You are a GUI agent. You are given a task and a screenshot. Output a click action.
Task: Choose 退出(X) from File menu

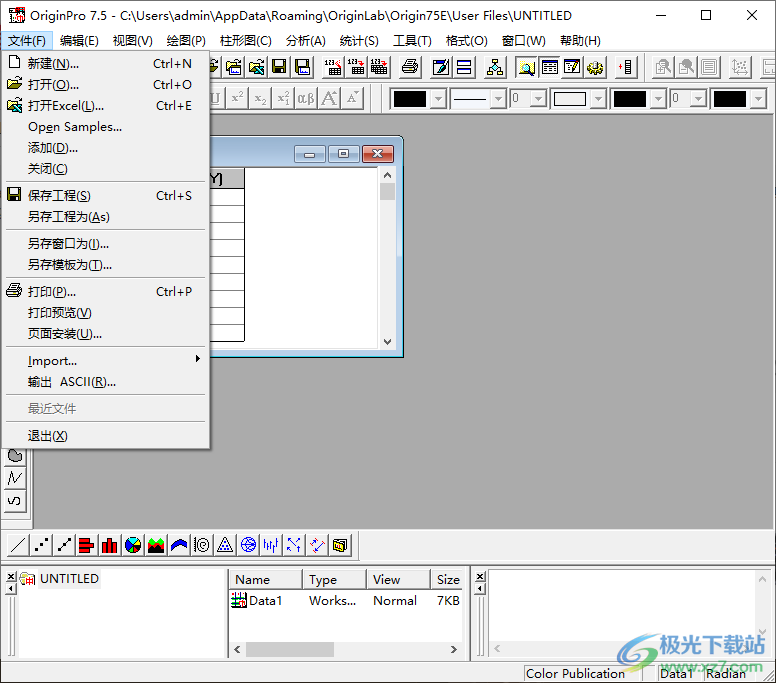pos(106,436)
